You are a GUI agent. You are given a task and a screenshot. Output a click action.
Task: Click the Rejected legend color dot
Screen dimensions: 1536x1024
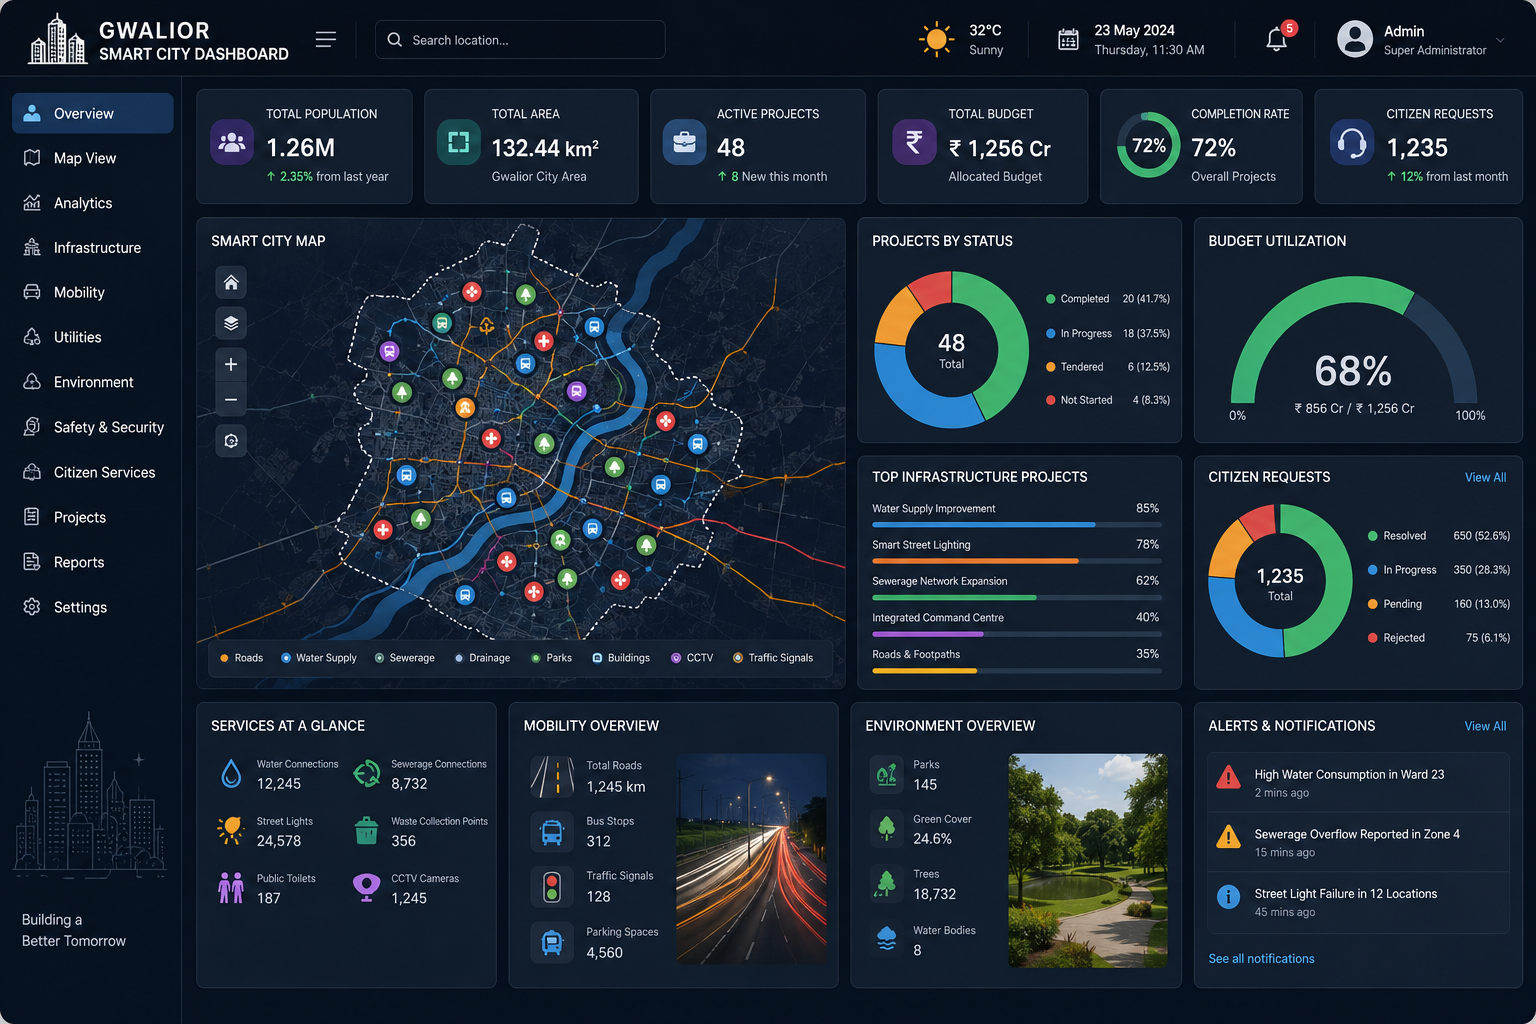[x=1372, y=638]
